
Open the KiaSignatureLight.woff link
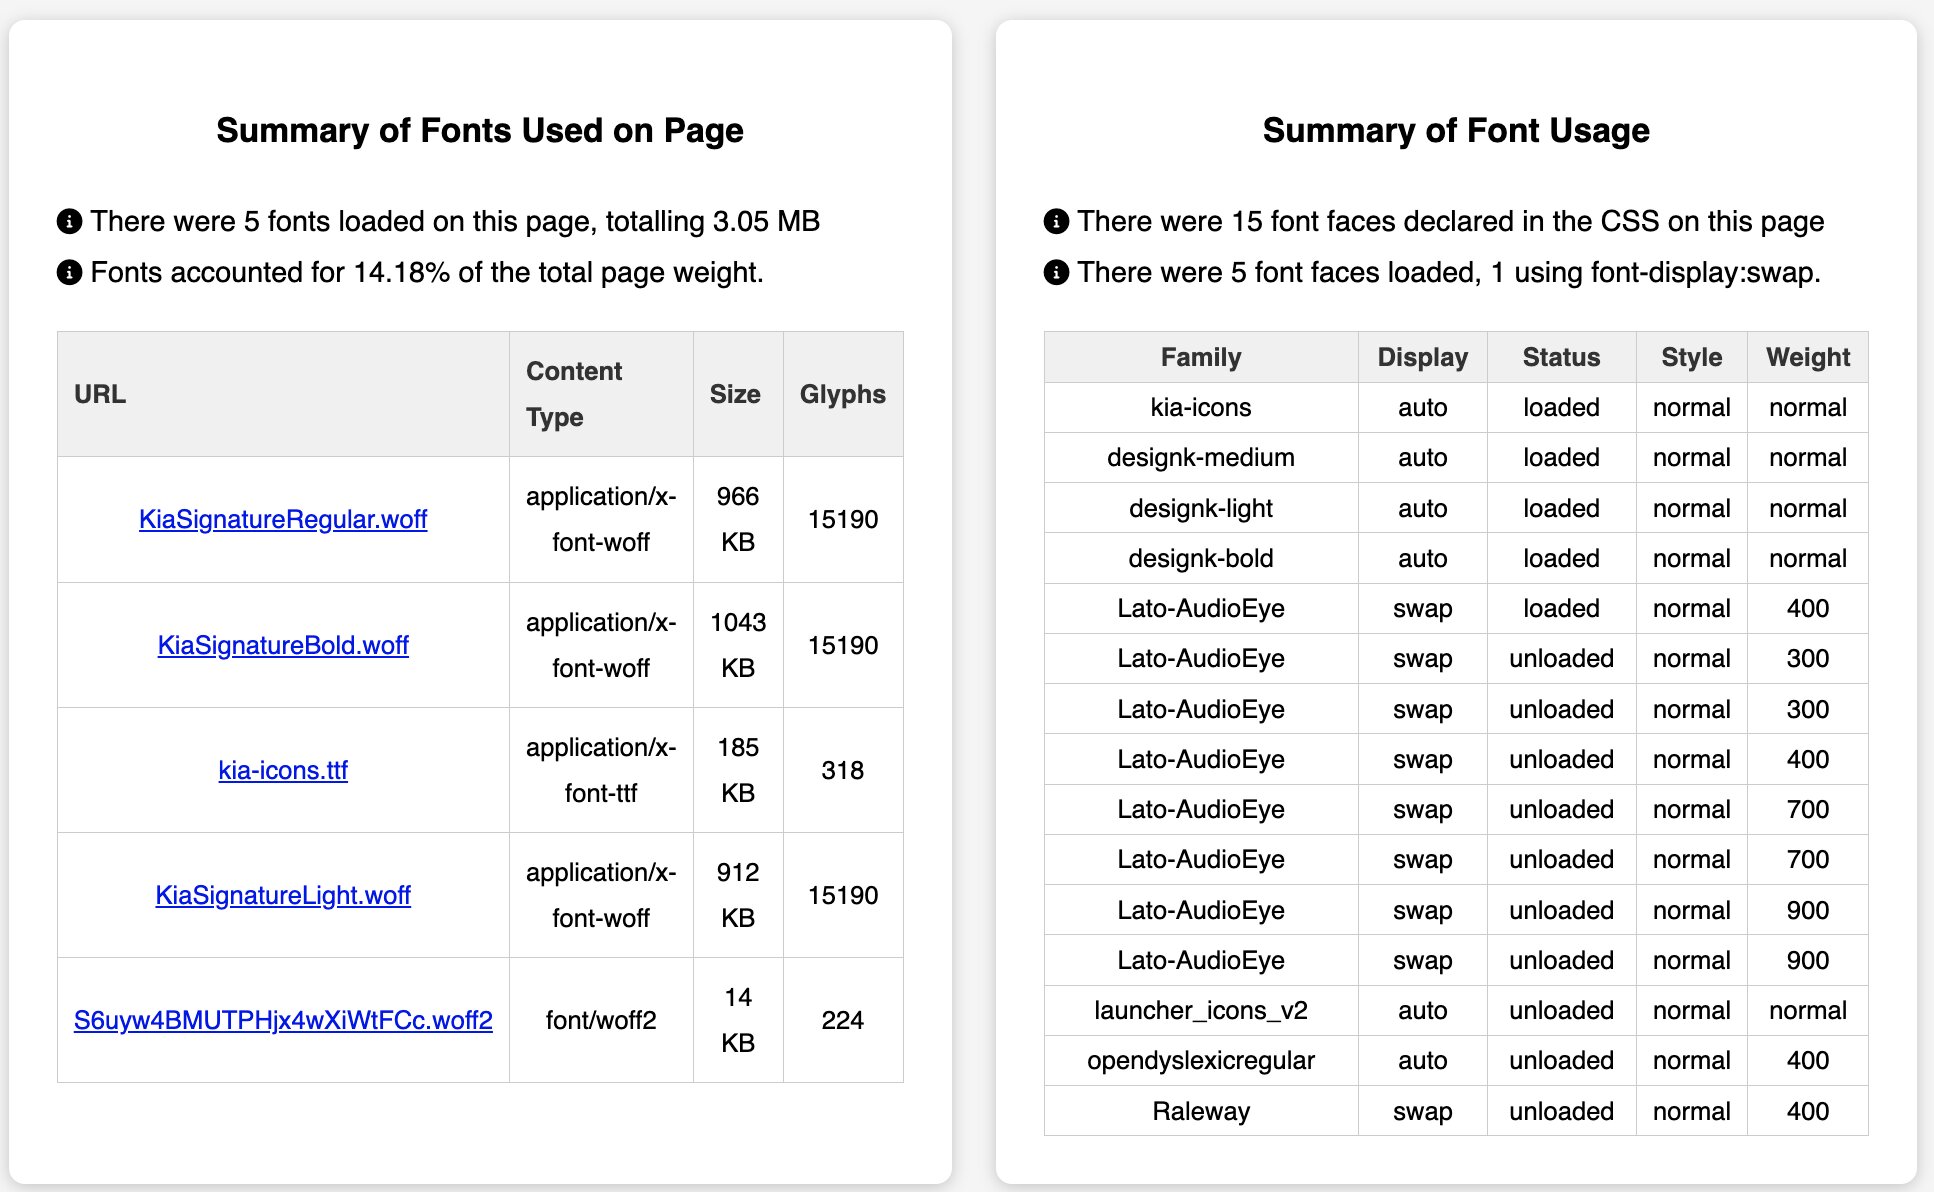[x=283, y=895]
